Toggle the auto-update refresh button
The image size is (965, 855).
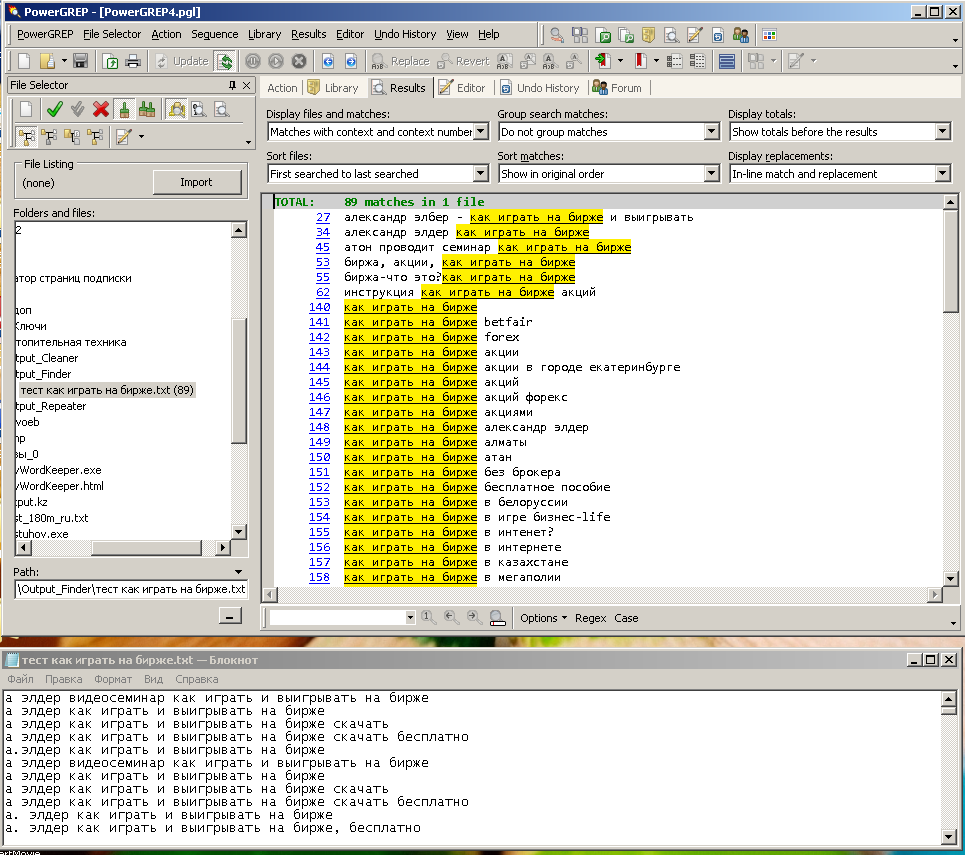(x=224, y=61)
